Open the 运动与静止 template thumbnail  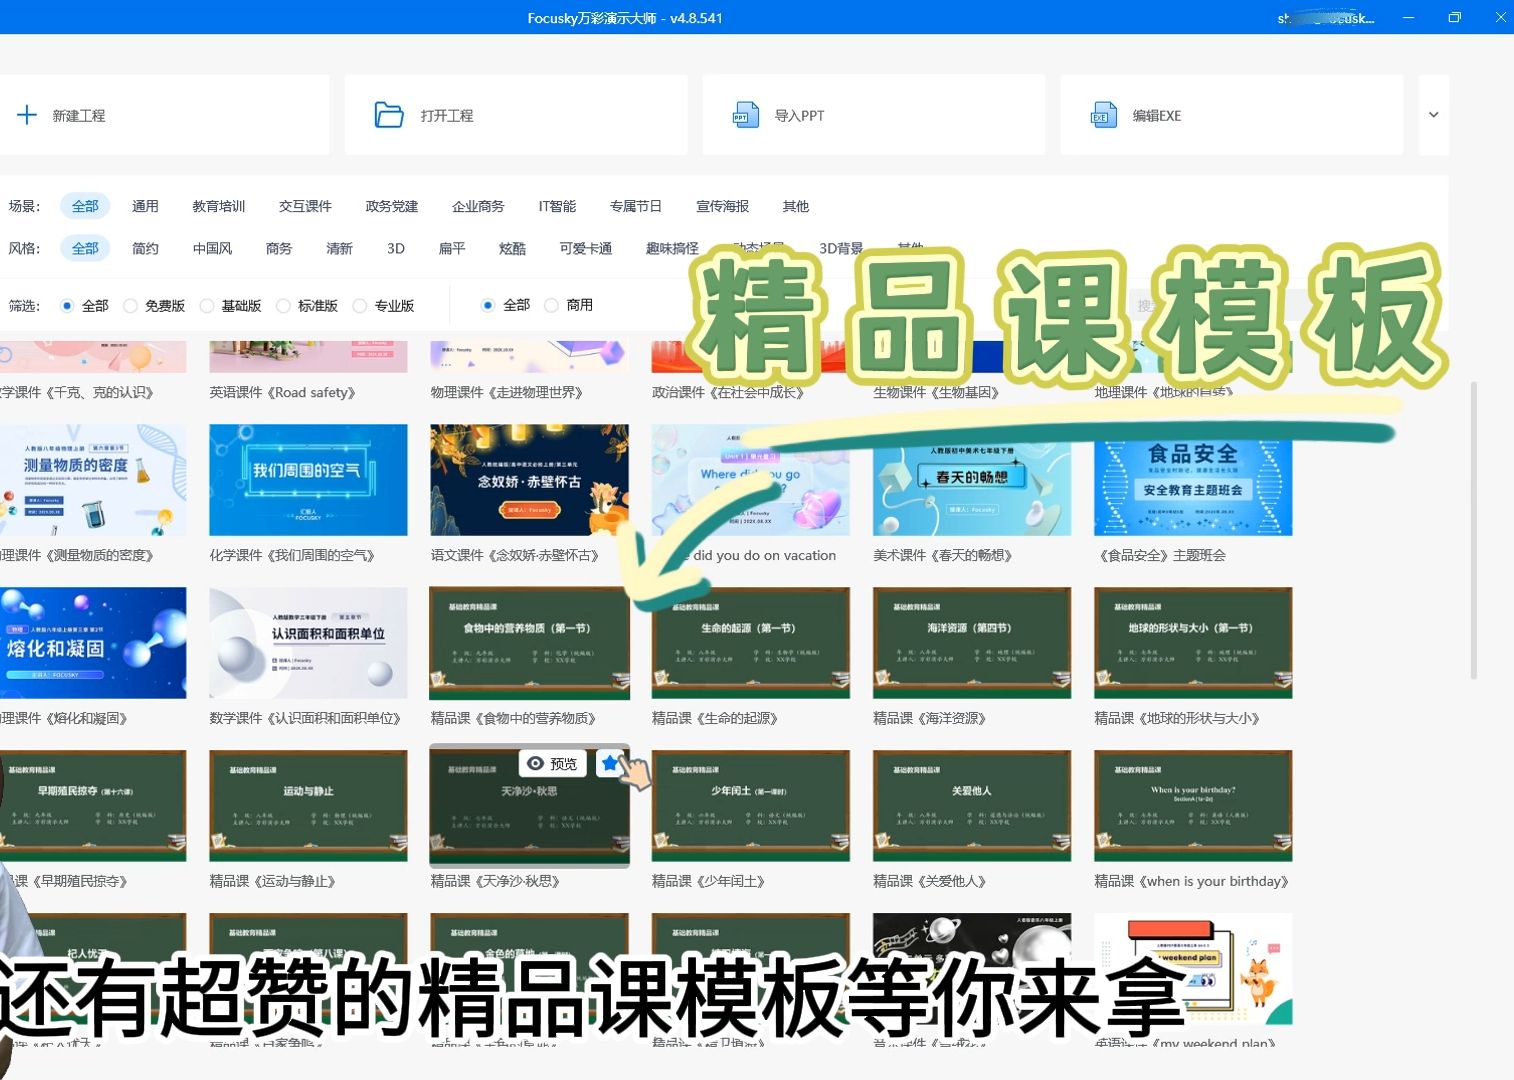[308, 806]
